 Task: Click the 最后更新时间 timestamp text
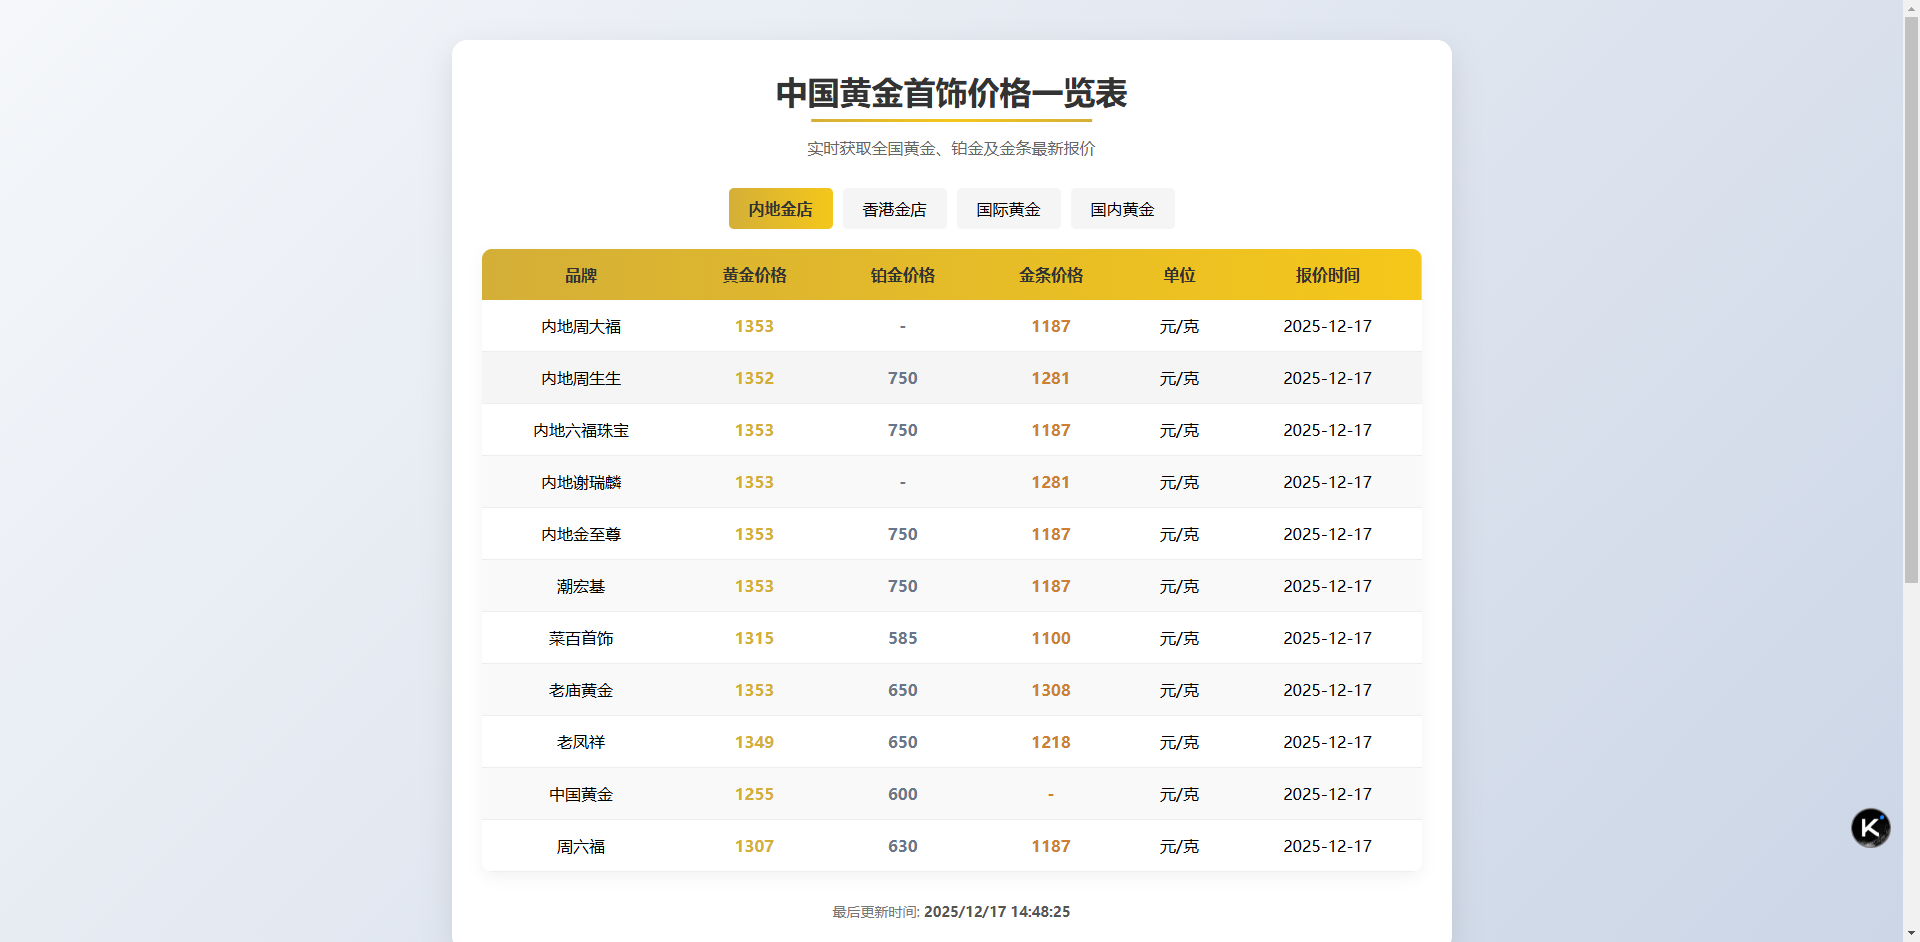pyautogui.click(x=950, y=911)
